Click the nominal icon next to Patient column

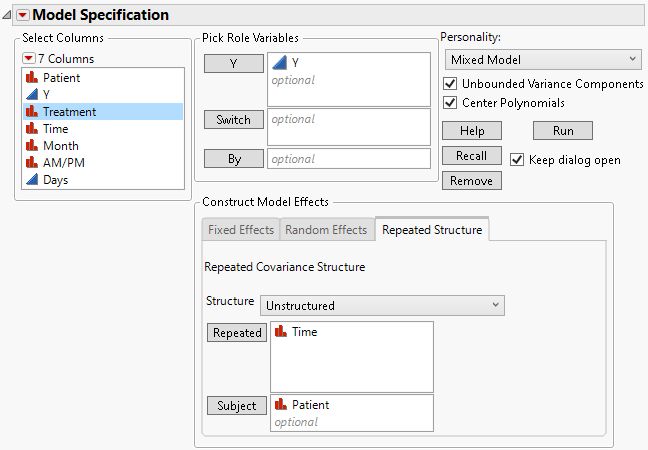click(x=31, y=77)
